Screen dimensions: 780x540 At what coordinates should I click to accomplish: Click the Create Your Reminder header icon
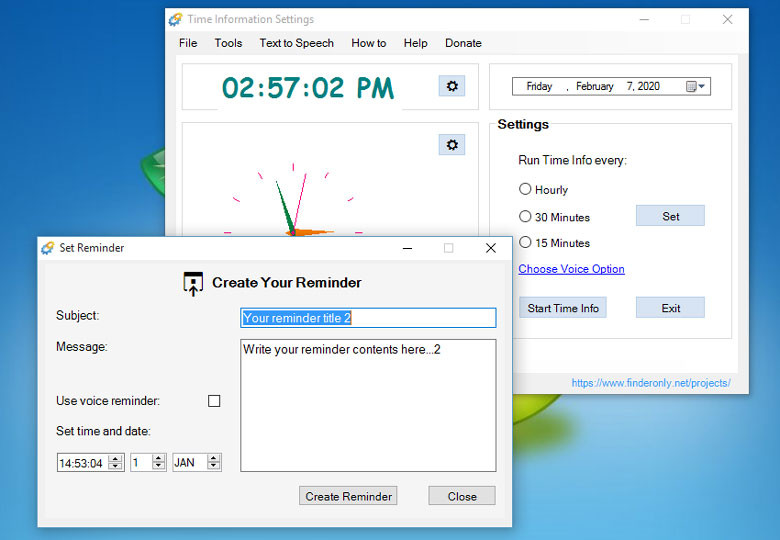193,283
